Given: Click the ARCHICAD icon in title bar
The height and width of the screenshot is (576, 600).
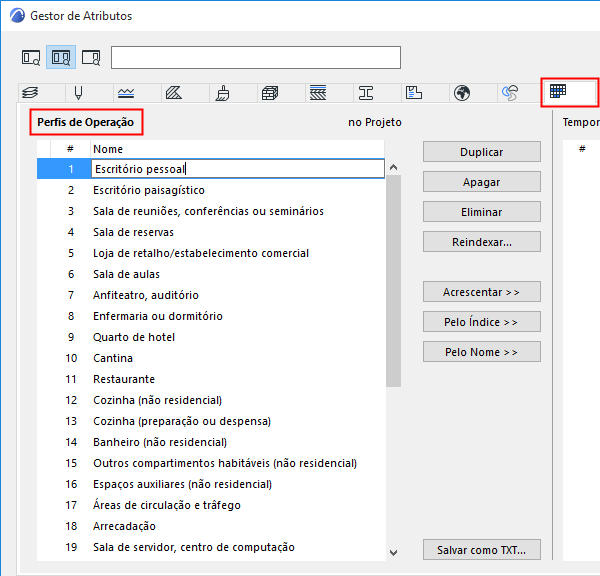Looking at the screenshot, I should 17,16.
